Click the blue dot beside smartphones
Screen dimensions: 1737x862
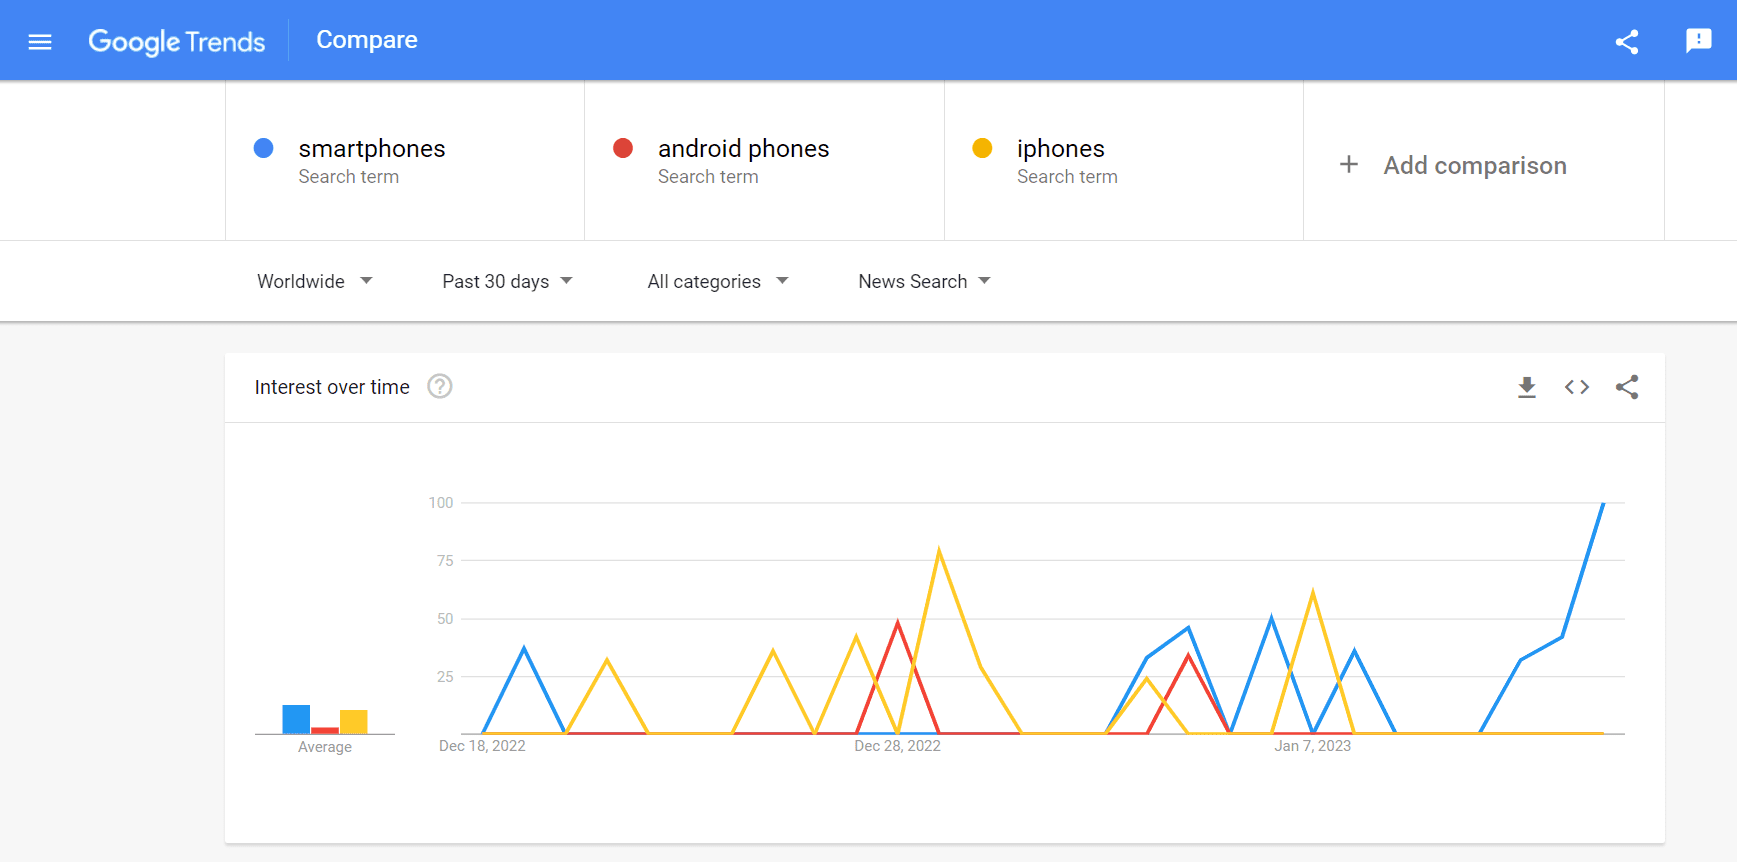[264, 148]
